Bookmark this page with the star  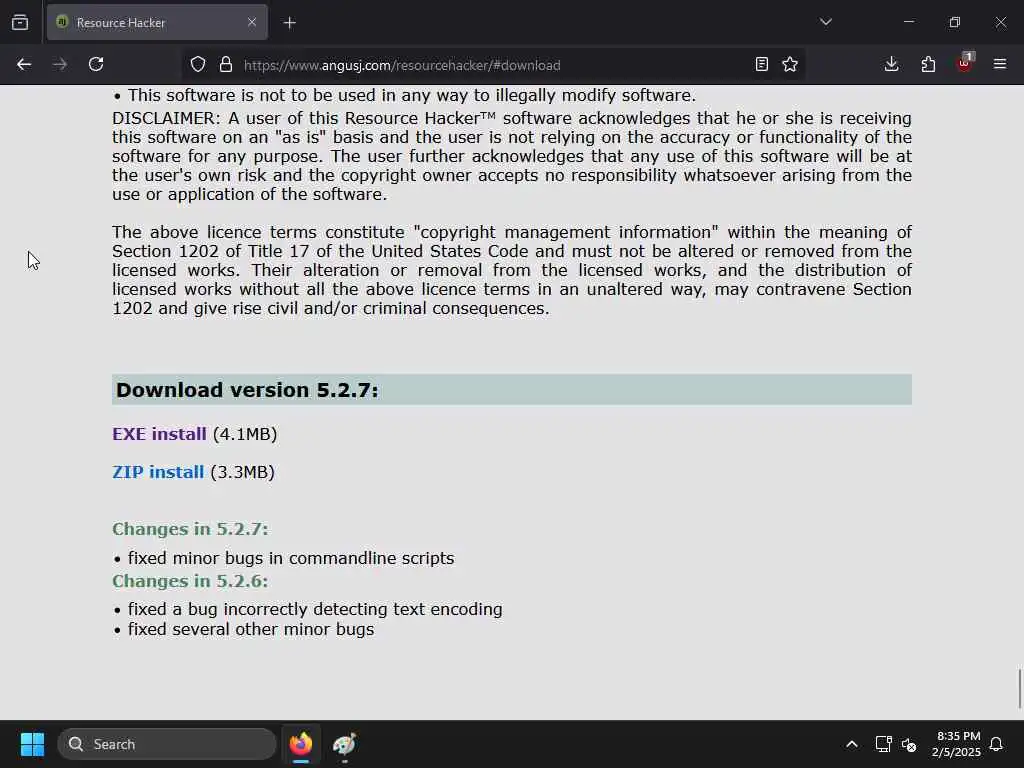click(790, 65)
